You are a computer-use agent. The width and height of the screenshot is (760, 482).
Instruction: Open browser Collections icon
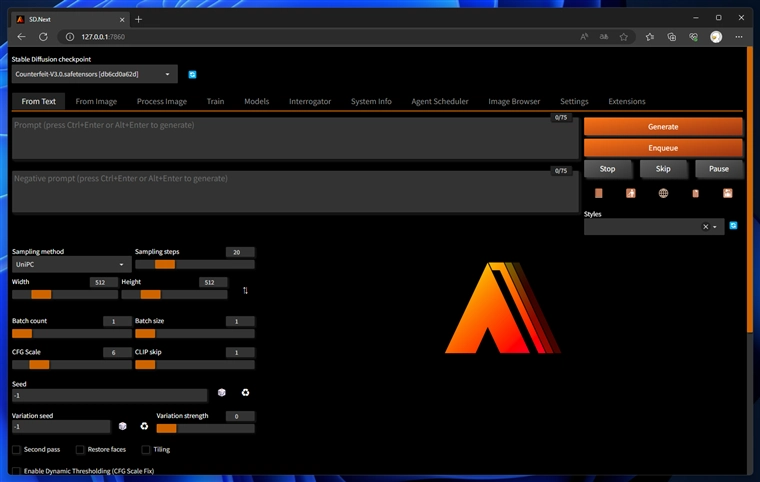coord(671,37)
